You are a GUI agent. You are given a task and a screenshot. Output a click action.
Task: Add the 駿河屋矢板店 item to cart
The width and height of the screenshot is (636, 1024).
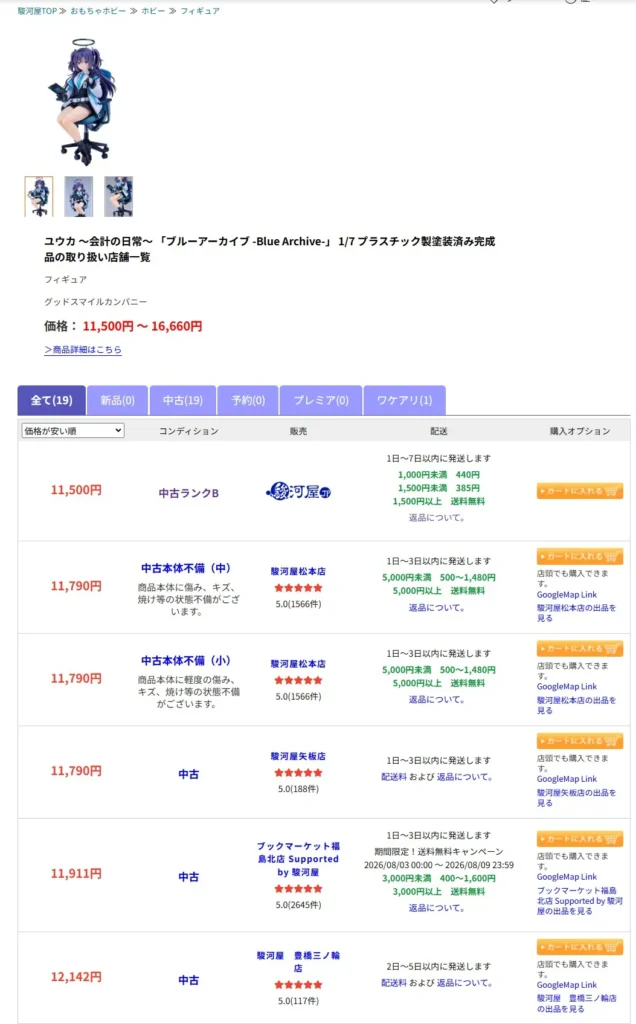point(579,741)
